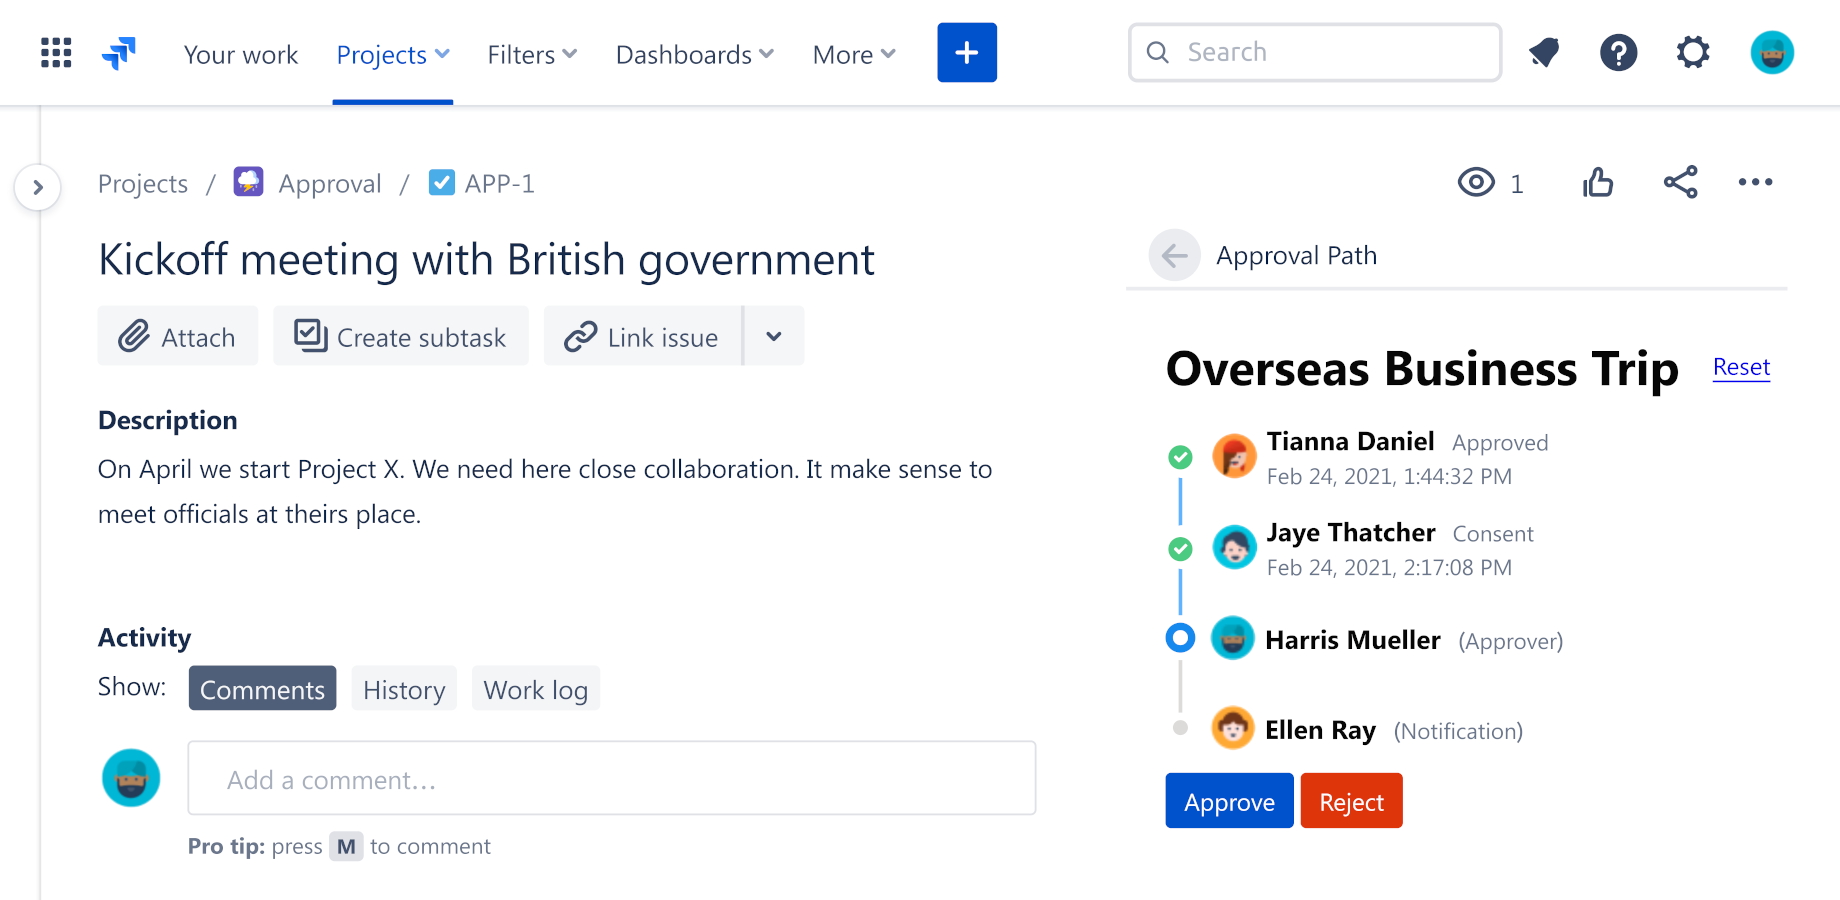
Task: Click the watcher count 1
Action: [x=1516, y=184]
